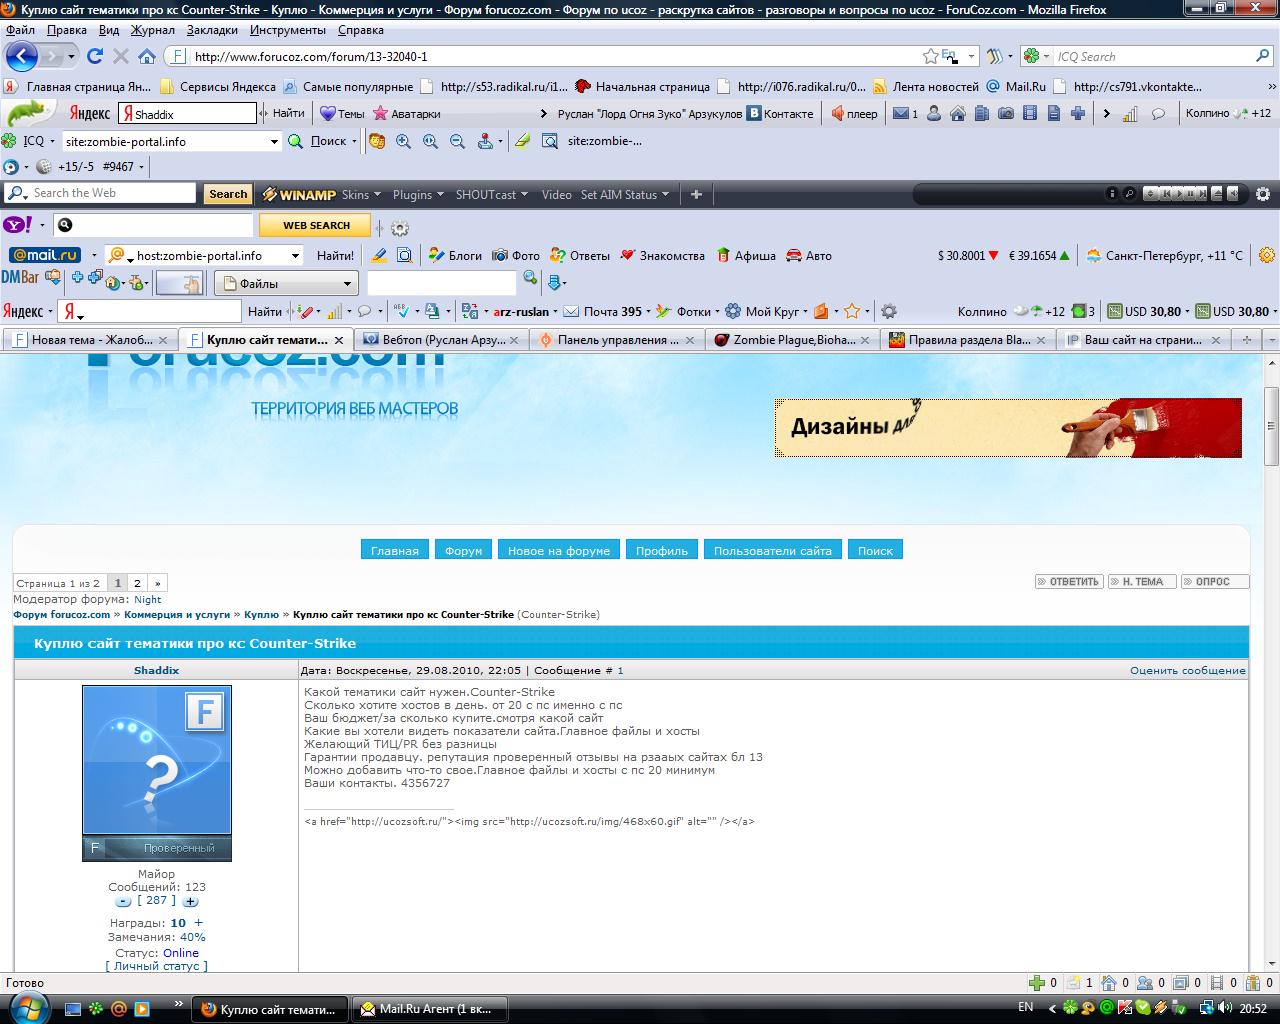Click the ICQ toolbar zoom-out magnifier
1280x1024 pixels.
[x=457, y=141]
